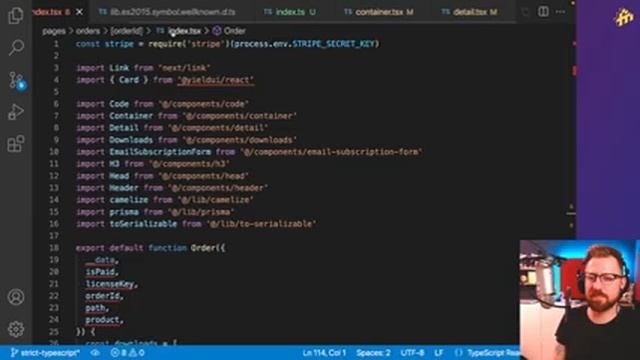Image resolution: width=640 pixels, height=360 pixels.
Task: Click 'Order' function name on line 18
Action: point(203,248)
